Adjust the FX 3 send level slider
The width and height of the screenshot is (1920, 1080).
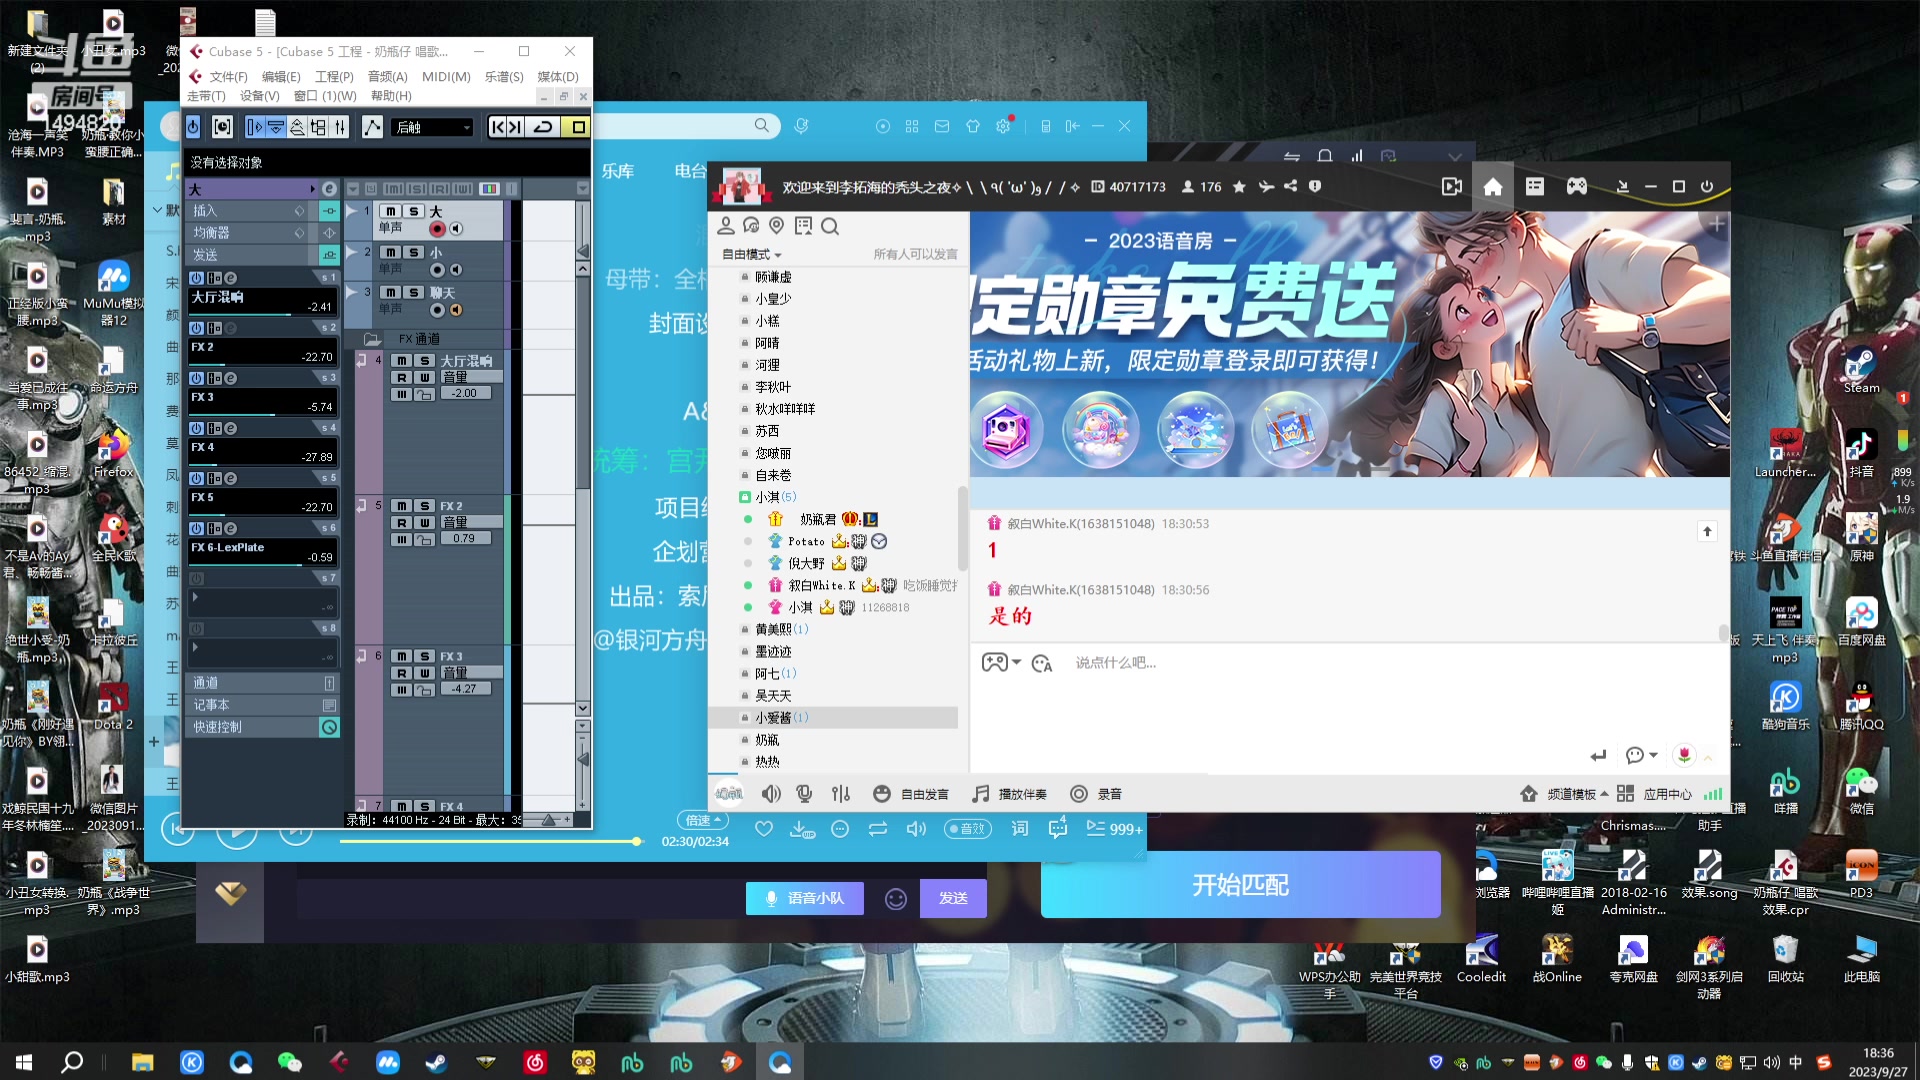[262, 415]
